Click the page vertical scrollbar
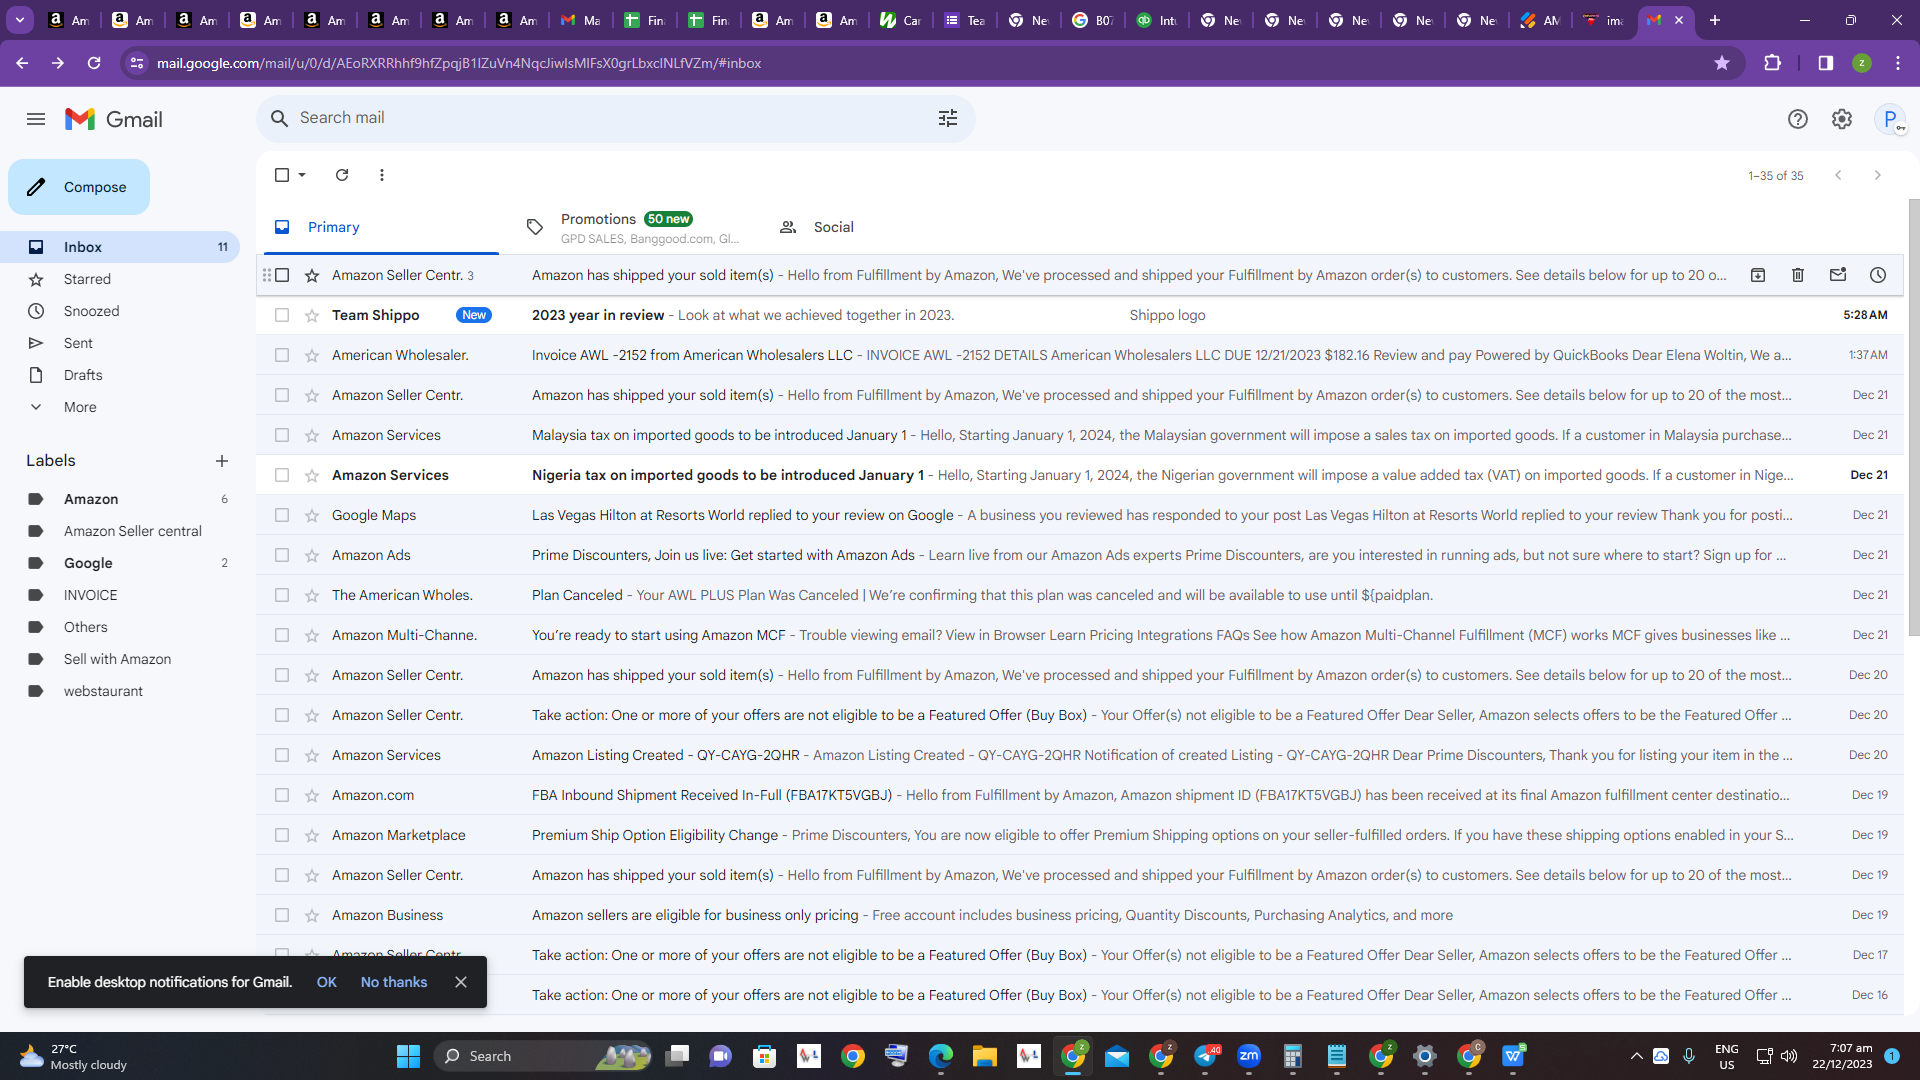Viewport: 1920px width, 1080px height. click(x=1914, y=417)
